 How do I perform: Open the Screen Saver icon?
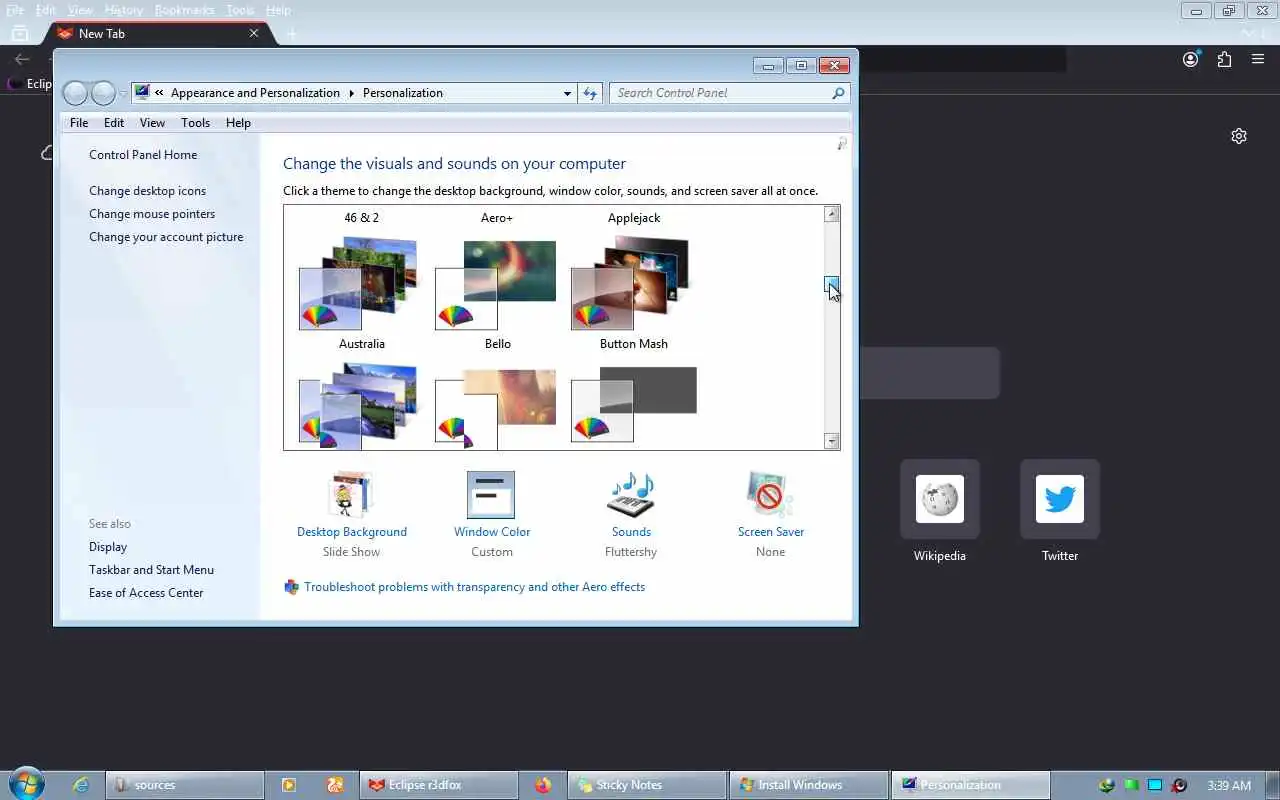[770, 495]
